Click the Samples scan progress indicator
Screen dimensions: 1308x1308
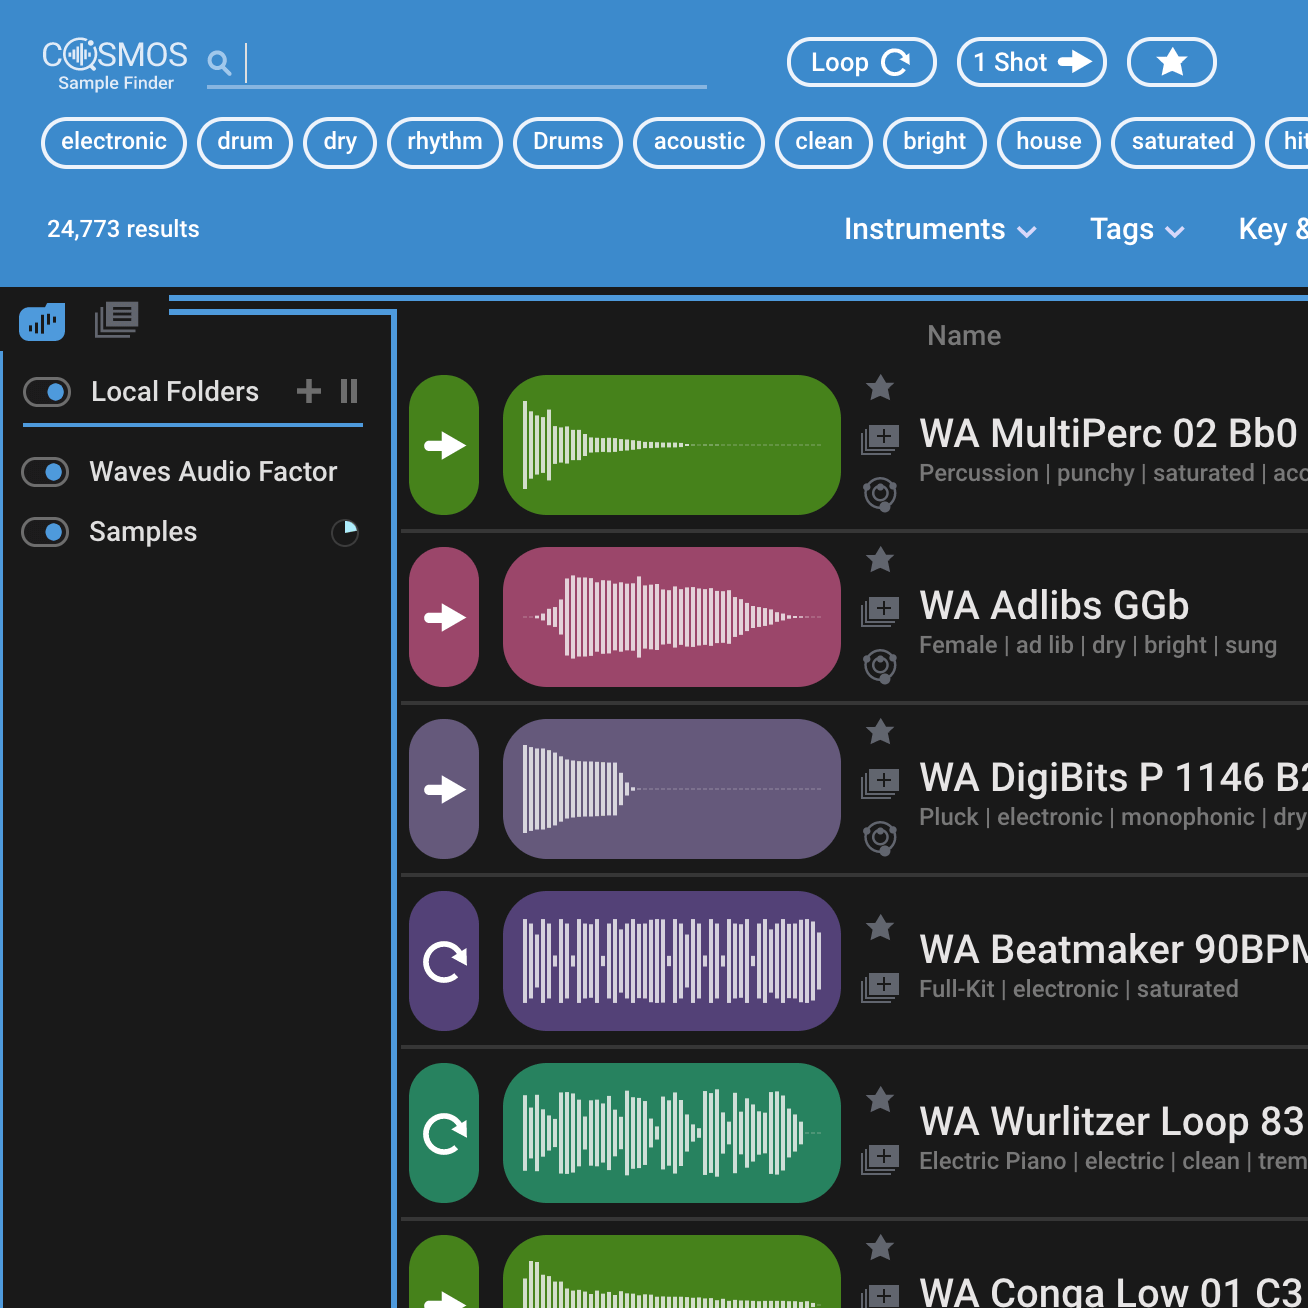coord(345,533)
